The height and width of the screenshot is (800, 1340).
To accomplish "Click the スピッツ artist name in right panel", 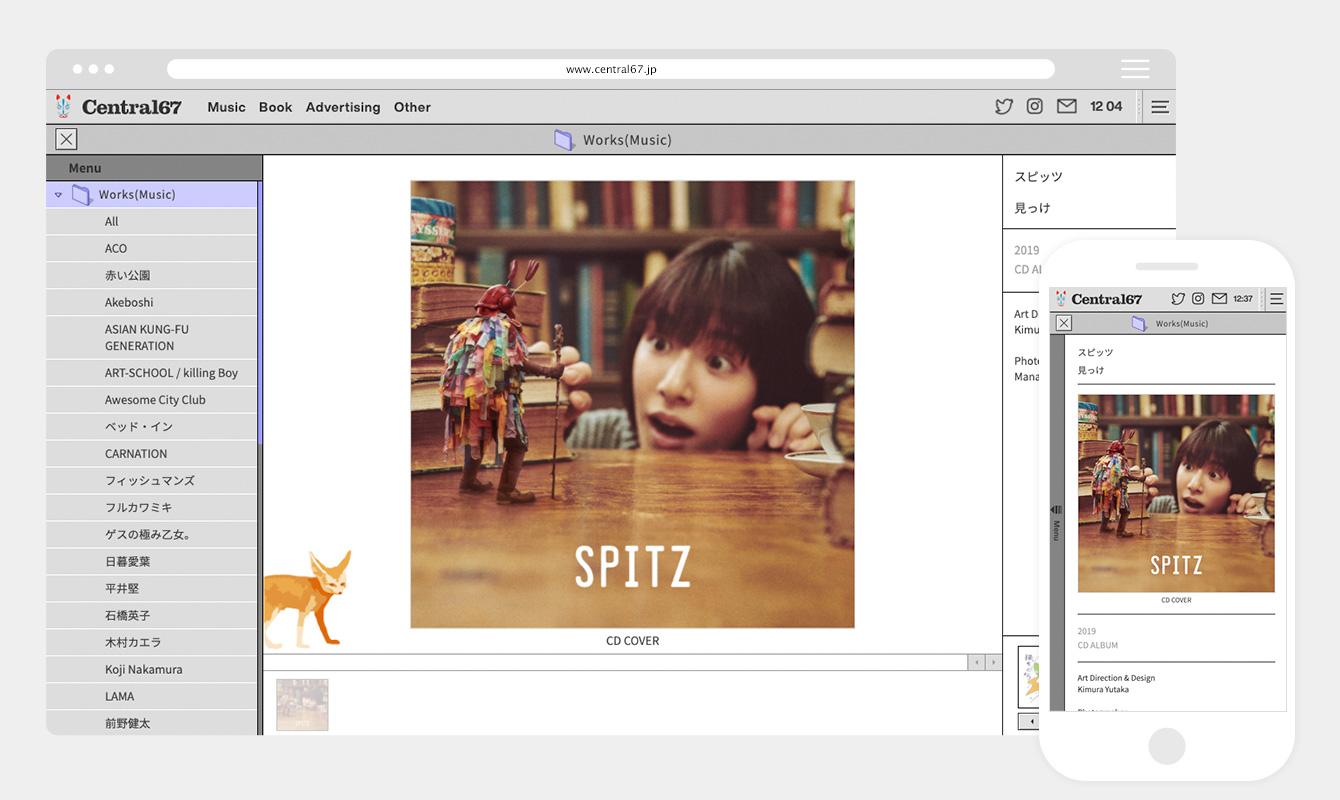I will (x=1039, y=177).
